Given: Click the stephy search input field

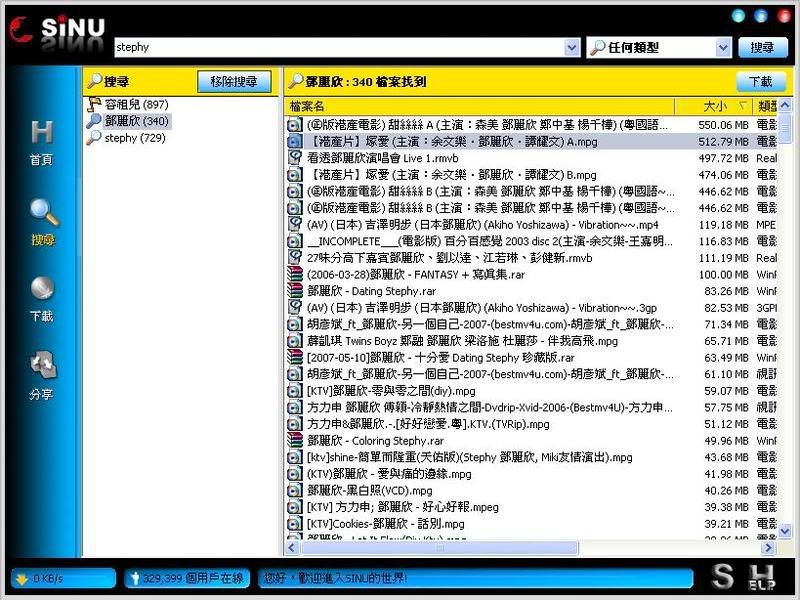Looking at the screenshot, I should pos(339,47).
